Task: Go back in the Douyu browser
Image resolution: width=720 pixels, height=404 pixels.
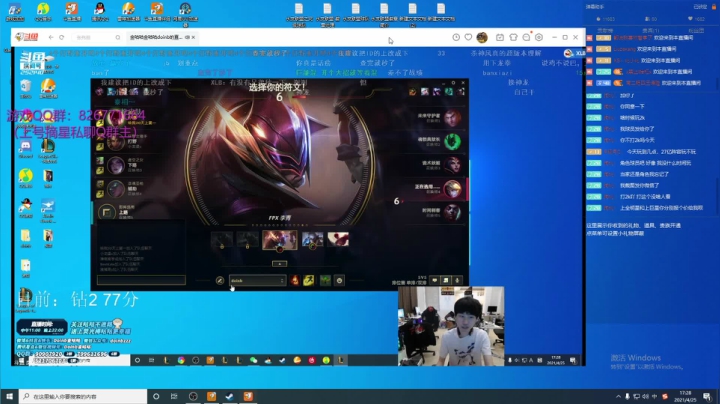Action: tap(51, 37)
